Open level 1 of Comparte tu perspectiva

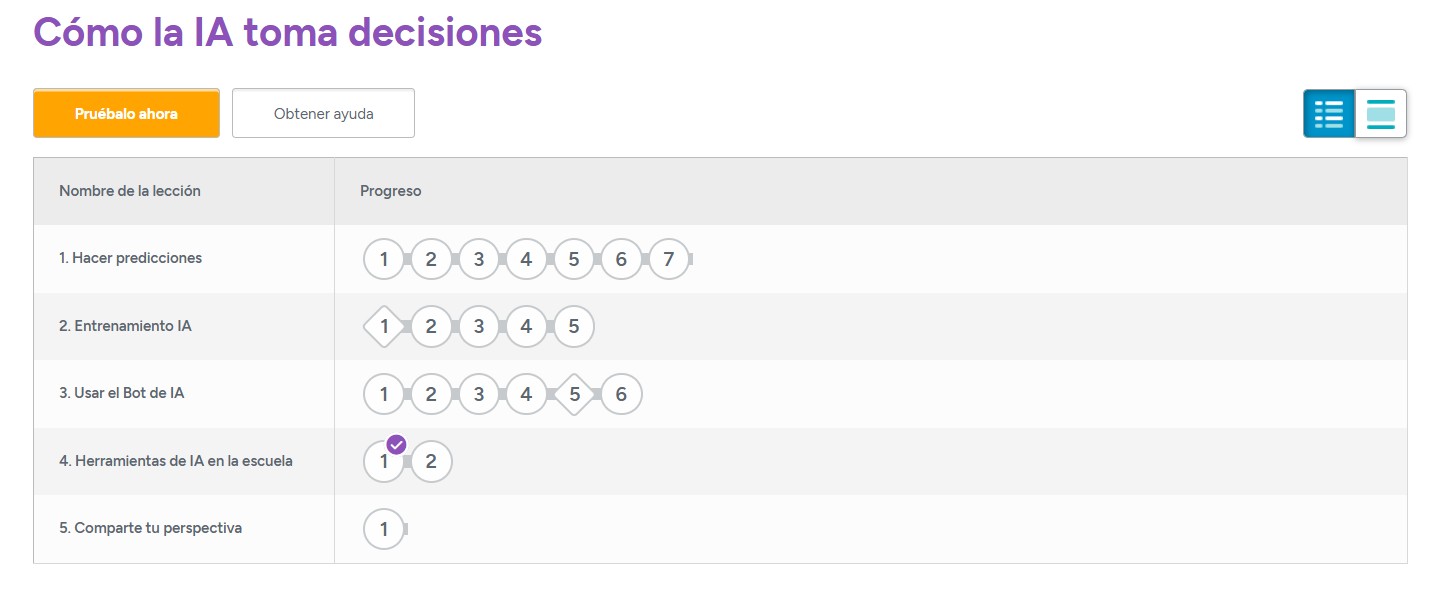pyautogui.click(x=384, y=529)
